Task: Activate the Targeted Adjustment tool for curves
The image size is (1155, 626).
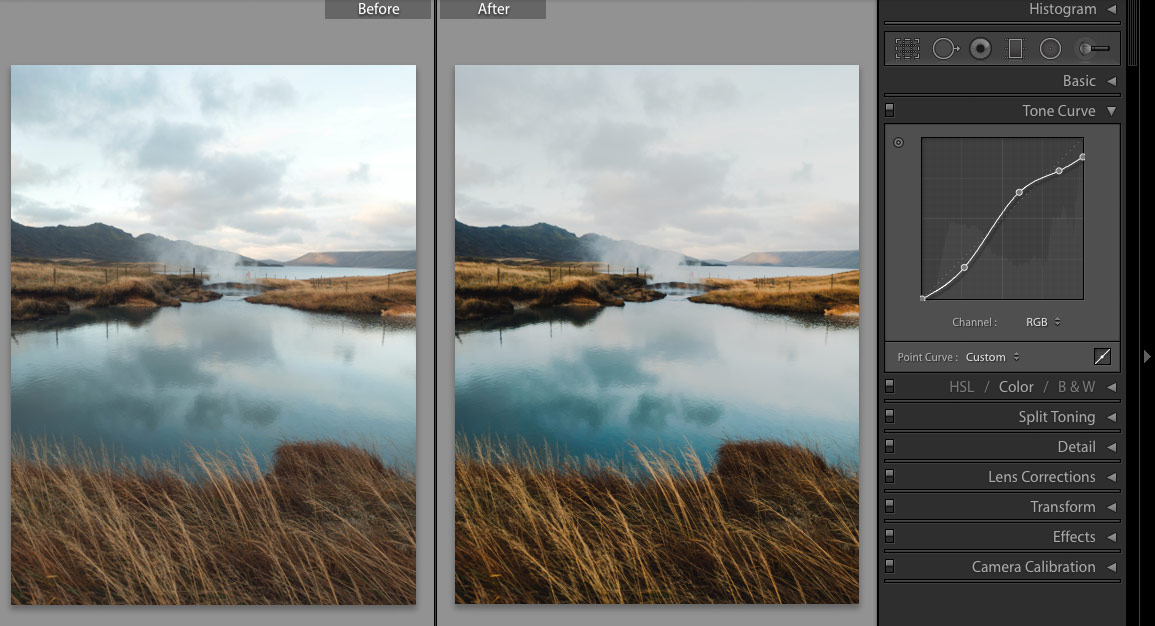Action: (898, 142)
